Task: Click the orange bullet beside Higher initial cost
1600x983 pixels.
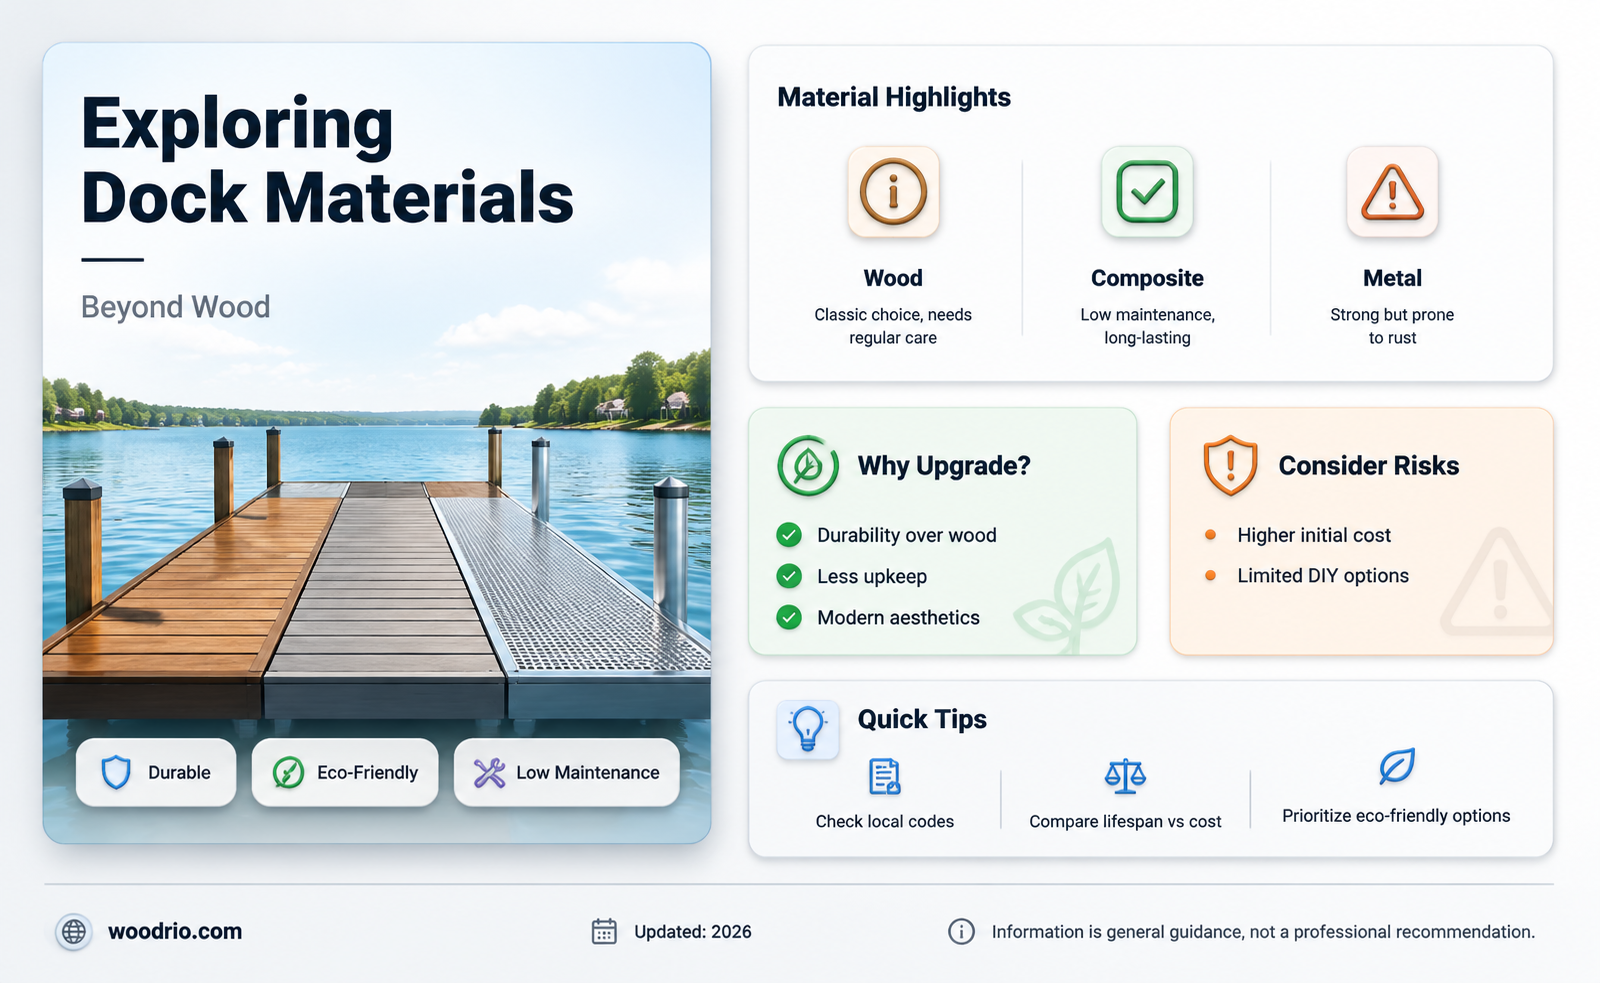Action: point(1210,535)
